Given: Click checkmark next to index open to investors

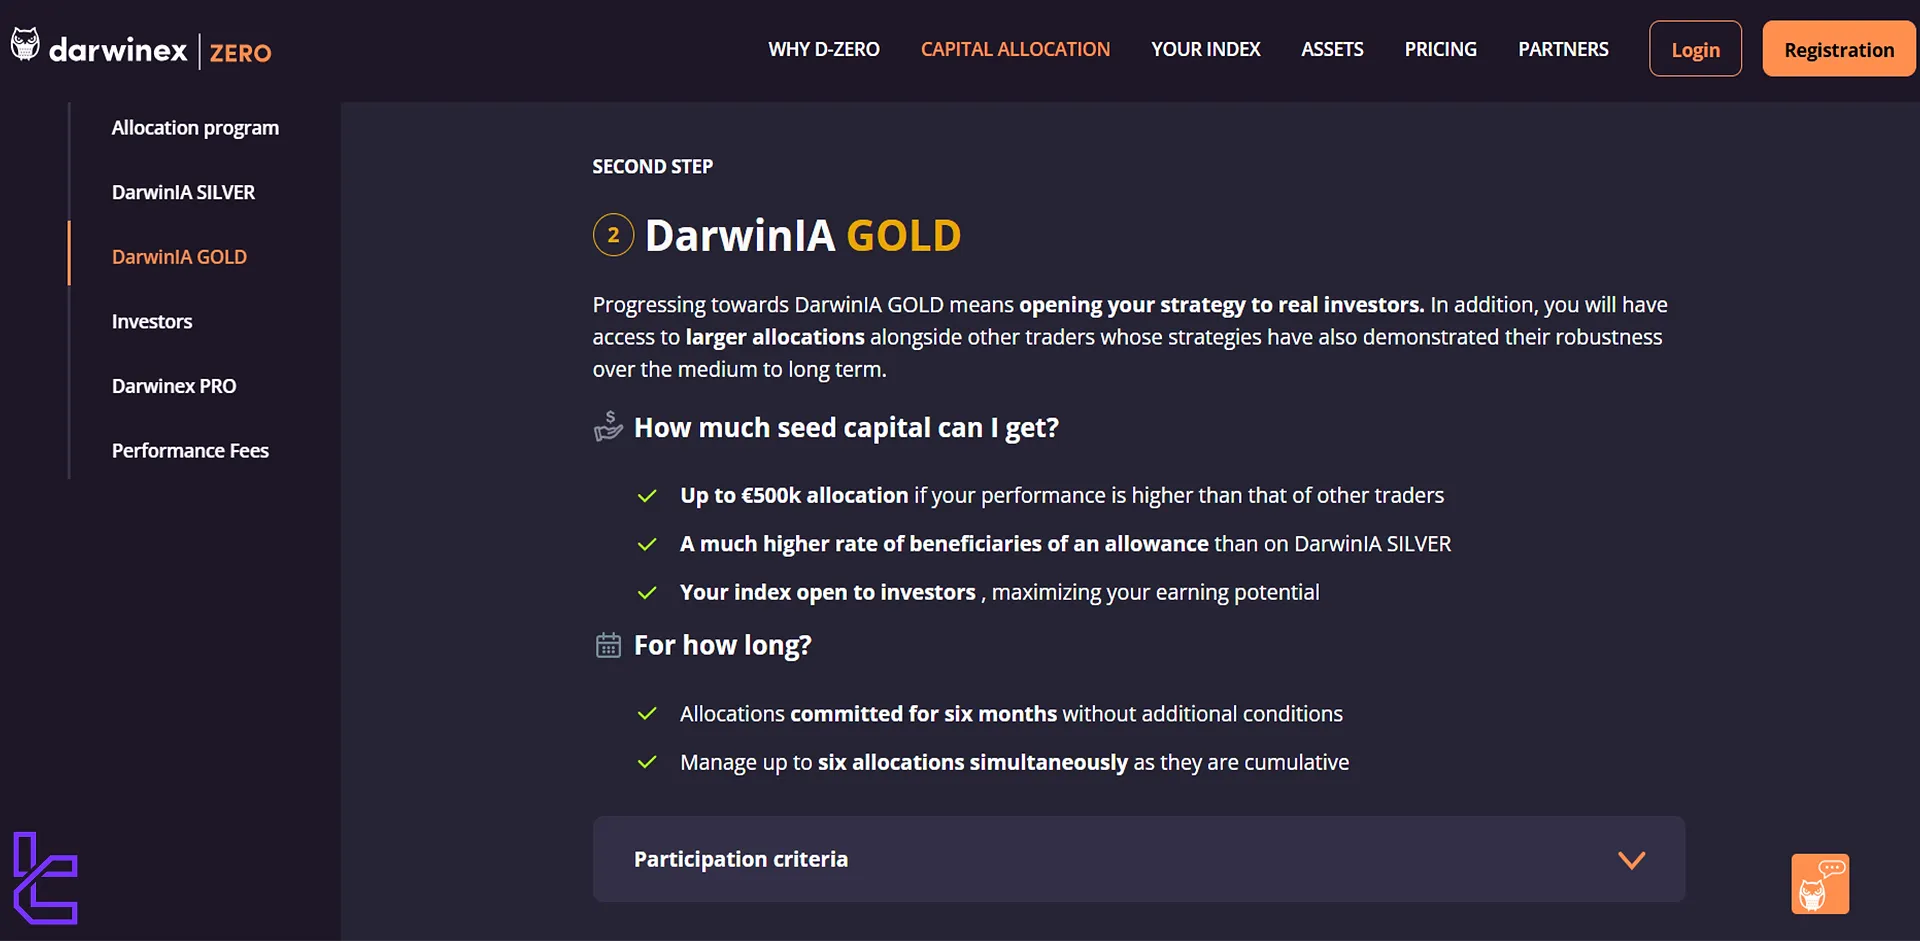Looking at the screenshot, I should [647, 593].
